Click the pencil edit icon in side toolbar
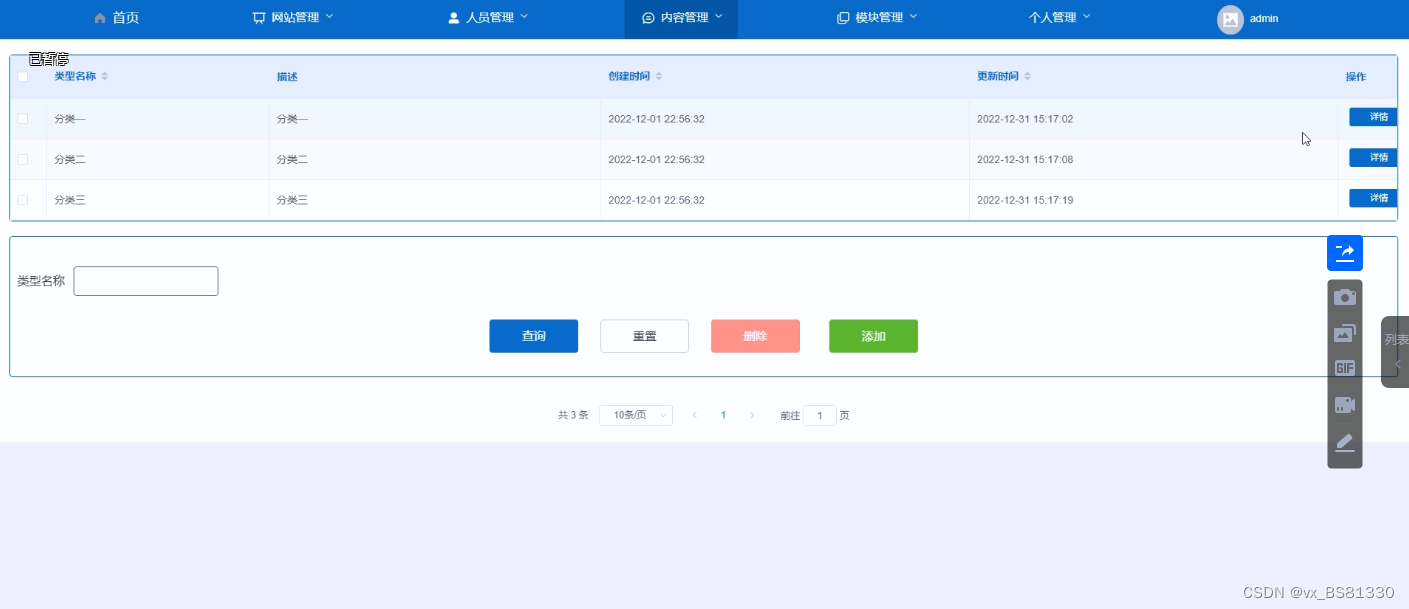This screenshot has height=609, width=1409. pos(1345,442)
